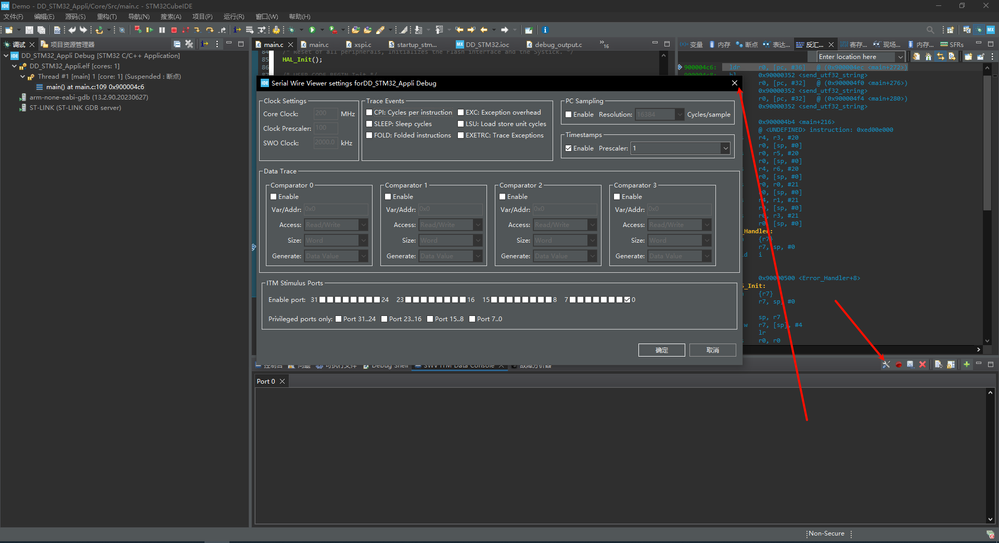Click the Suspend (pause) debug icon
Screen dimensions: 999x543
click(x=162, y=30)
